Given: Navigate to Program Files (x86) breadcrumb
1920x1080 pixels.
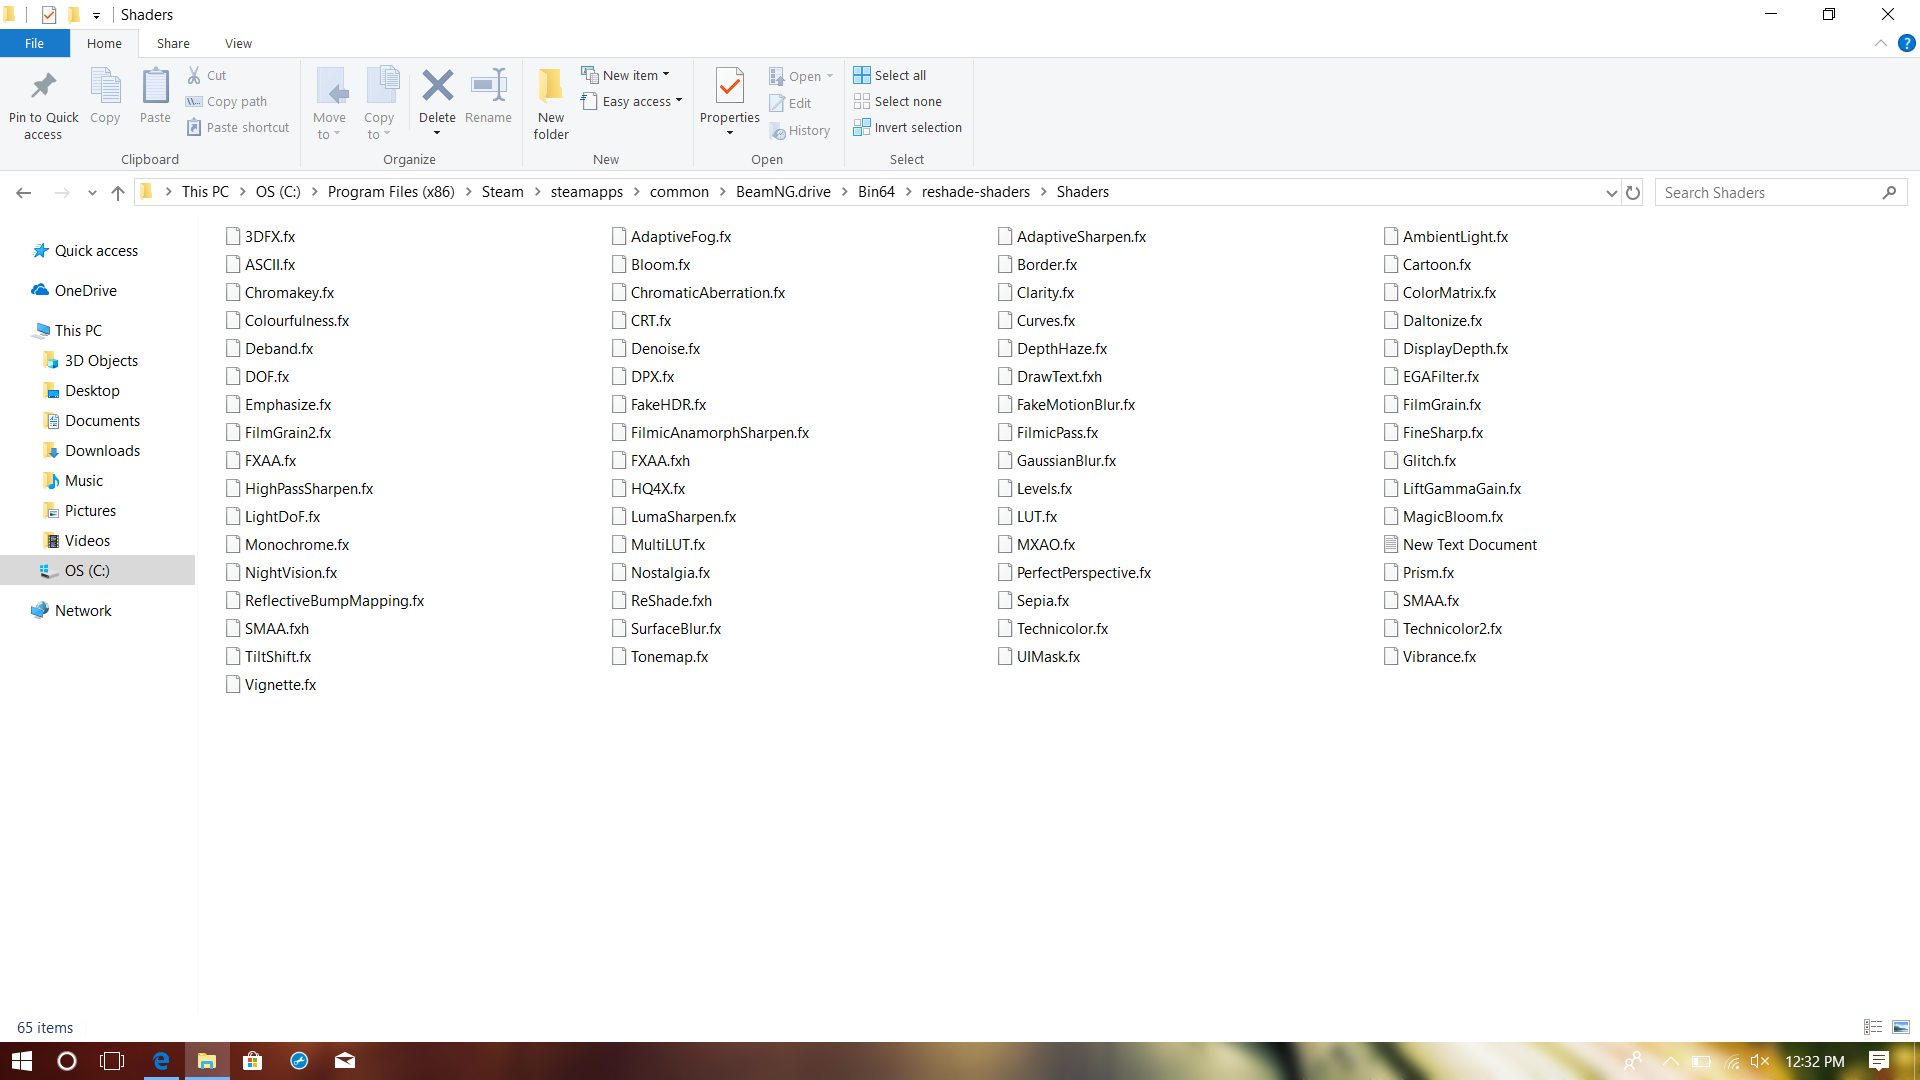Looking at the screenshot, I should click(391, 192).
